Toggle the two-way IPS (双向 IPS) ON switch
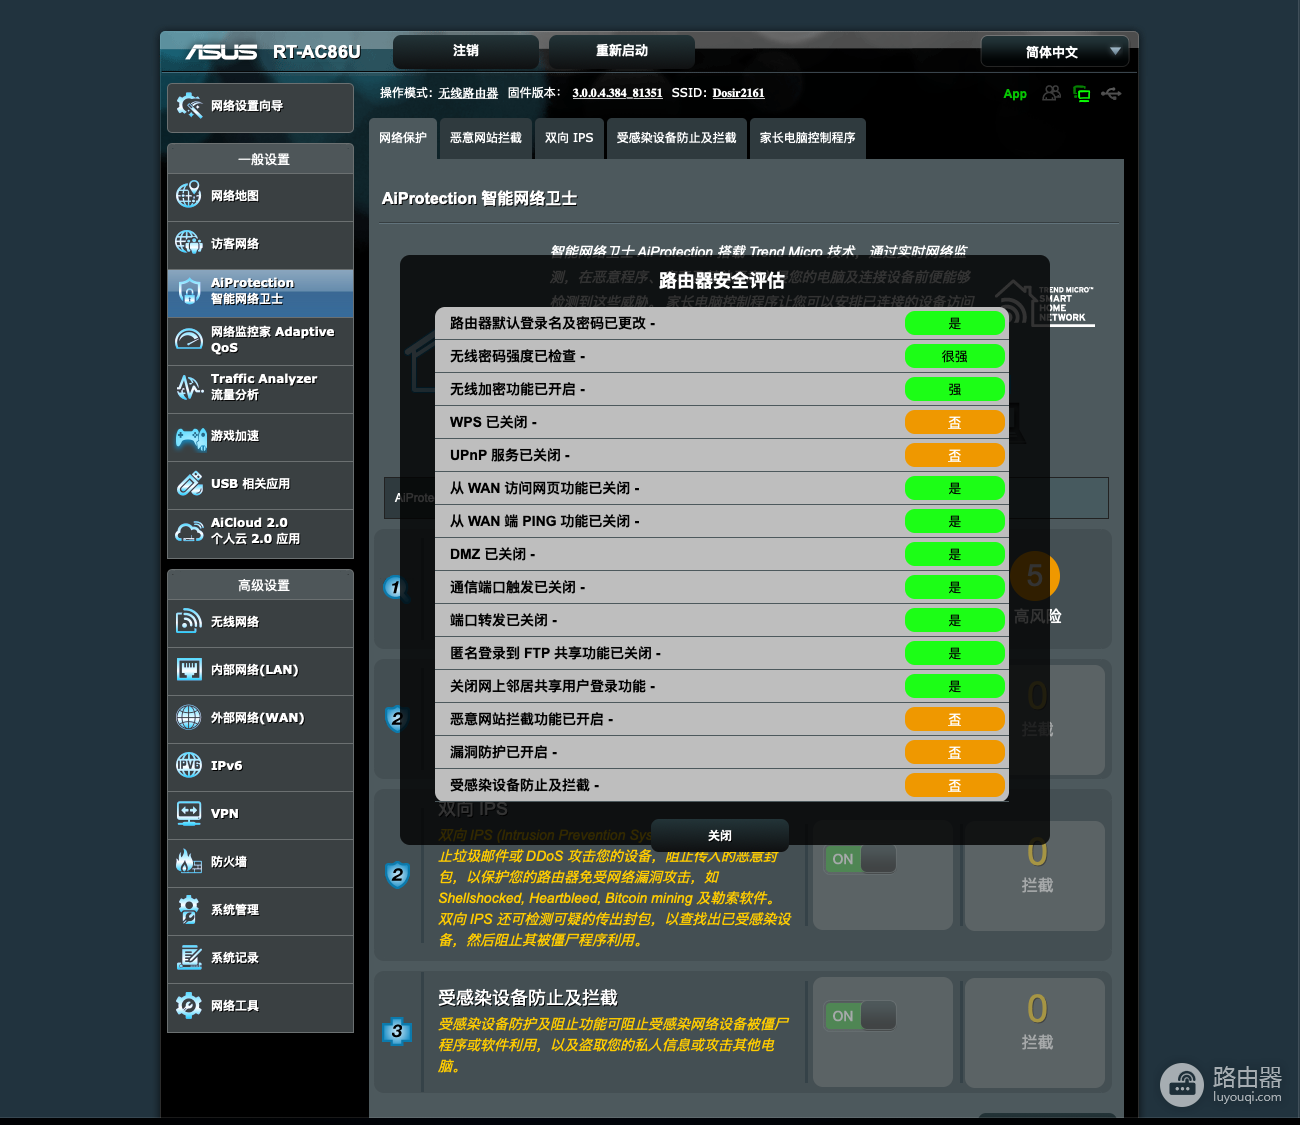Image resolution: width=1300 pixels, height=1125 pixels. pyautogui.click(x=860, y=859)
